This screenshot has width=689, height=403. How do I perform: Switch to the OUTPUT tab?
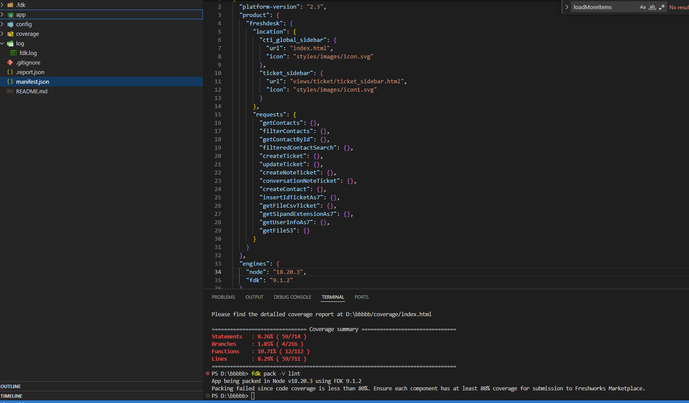(x=254, y=297)
